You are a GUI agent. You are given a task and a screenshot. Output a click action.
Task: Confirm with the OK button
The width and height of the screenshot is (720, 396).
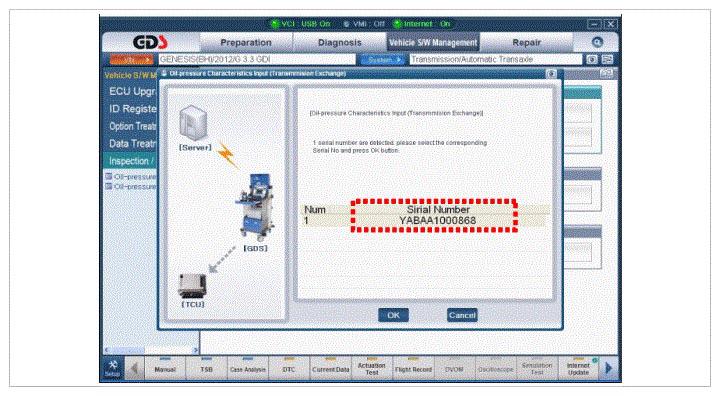pos(393,315)
